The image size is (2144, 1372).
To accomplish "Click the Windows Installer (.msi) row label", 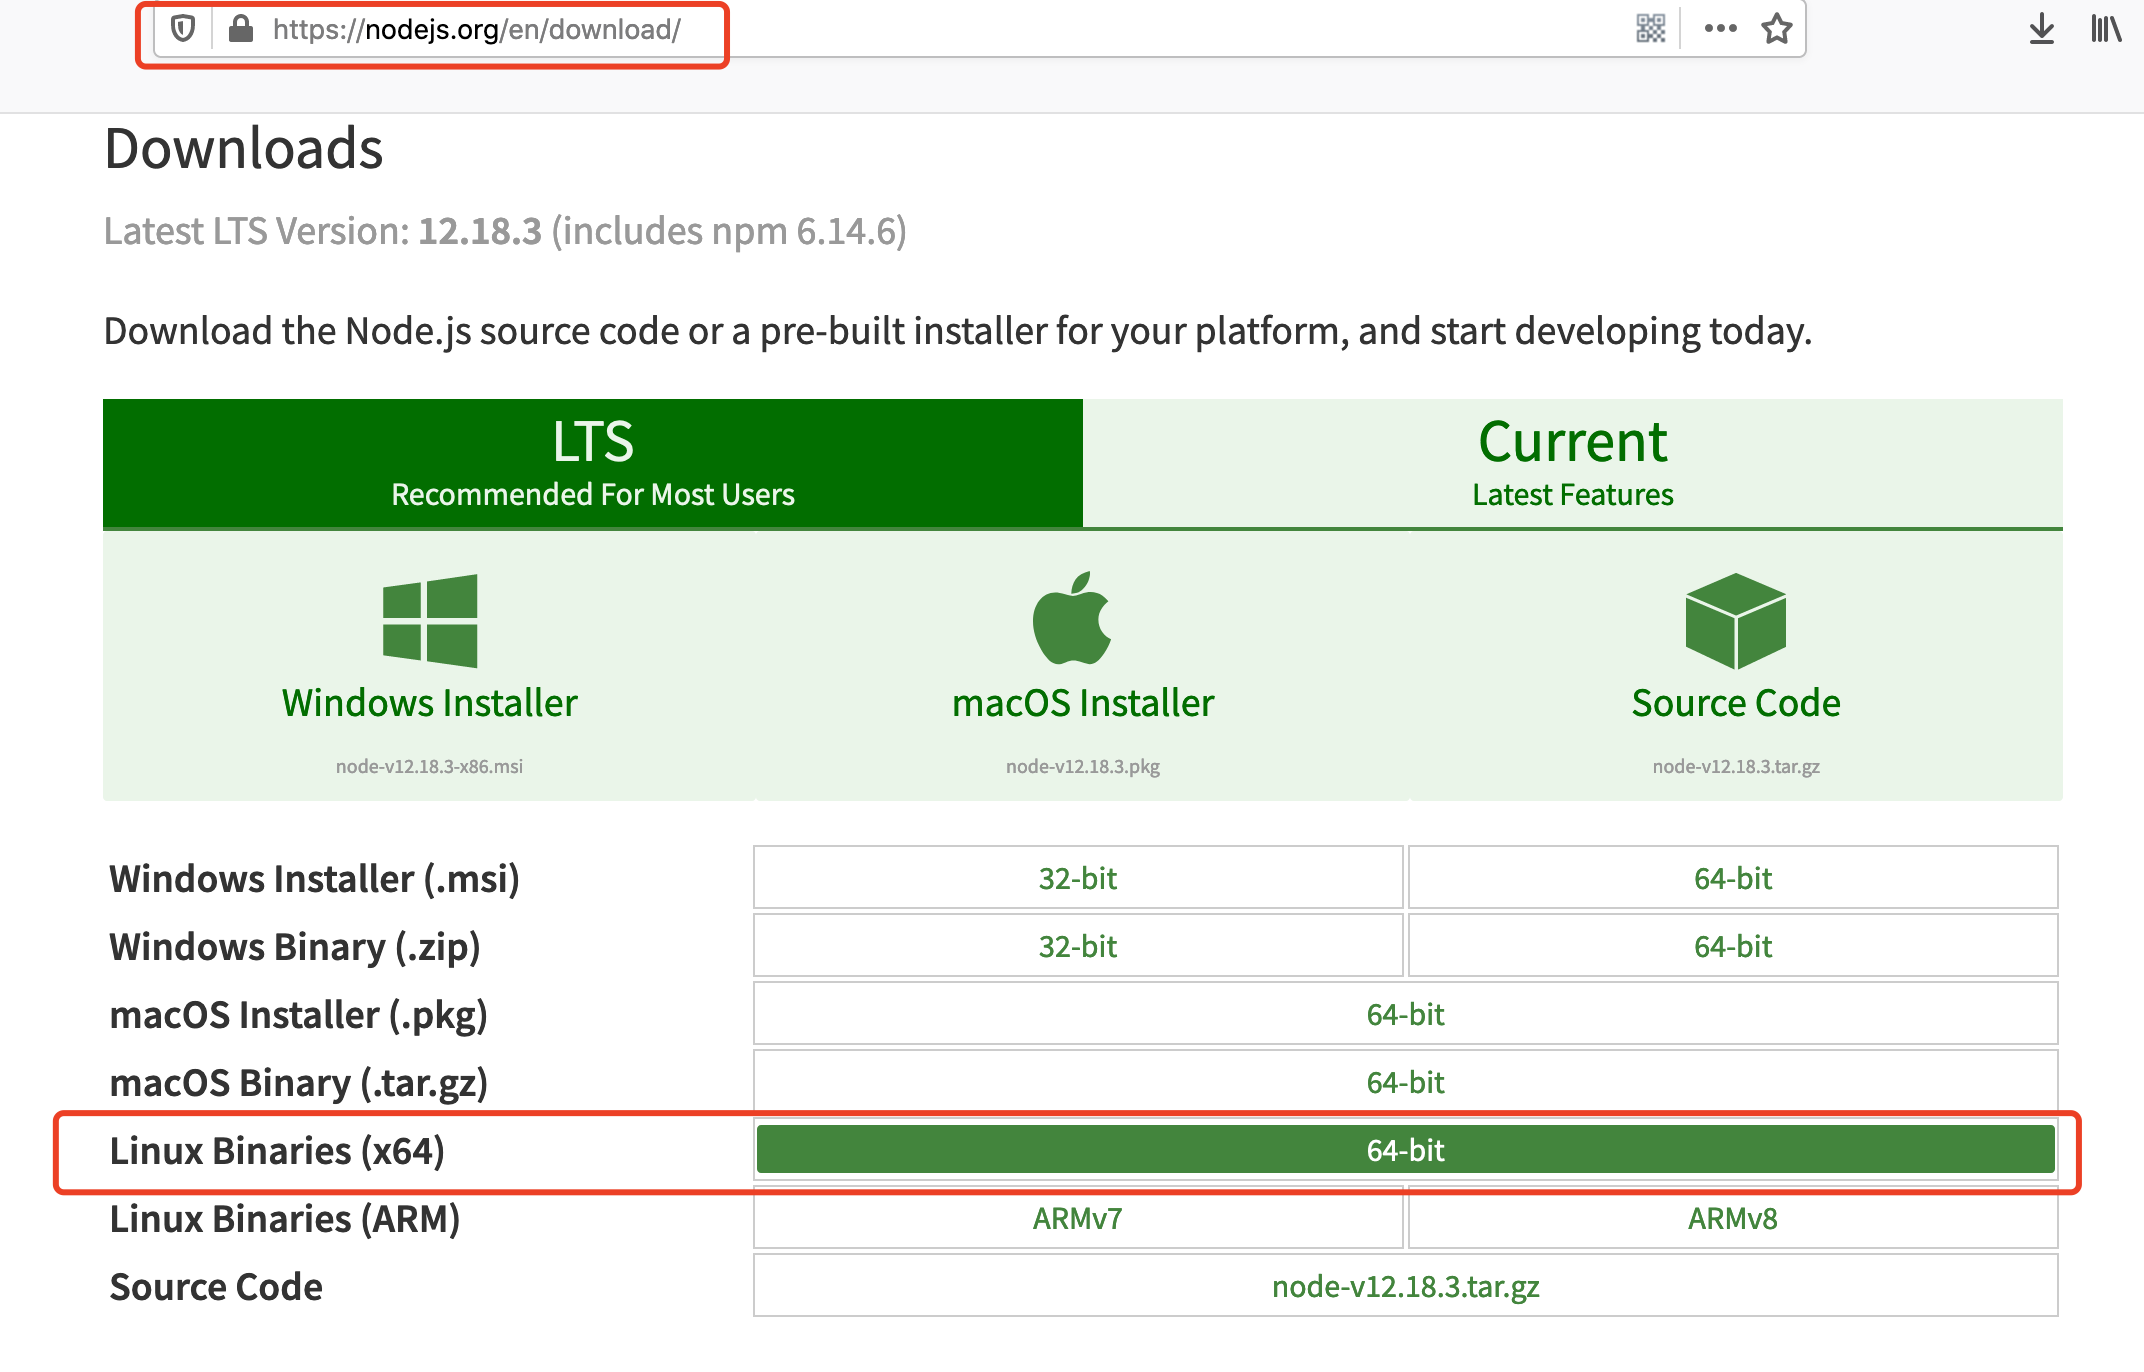I will point(315,879).
